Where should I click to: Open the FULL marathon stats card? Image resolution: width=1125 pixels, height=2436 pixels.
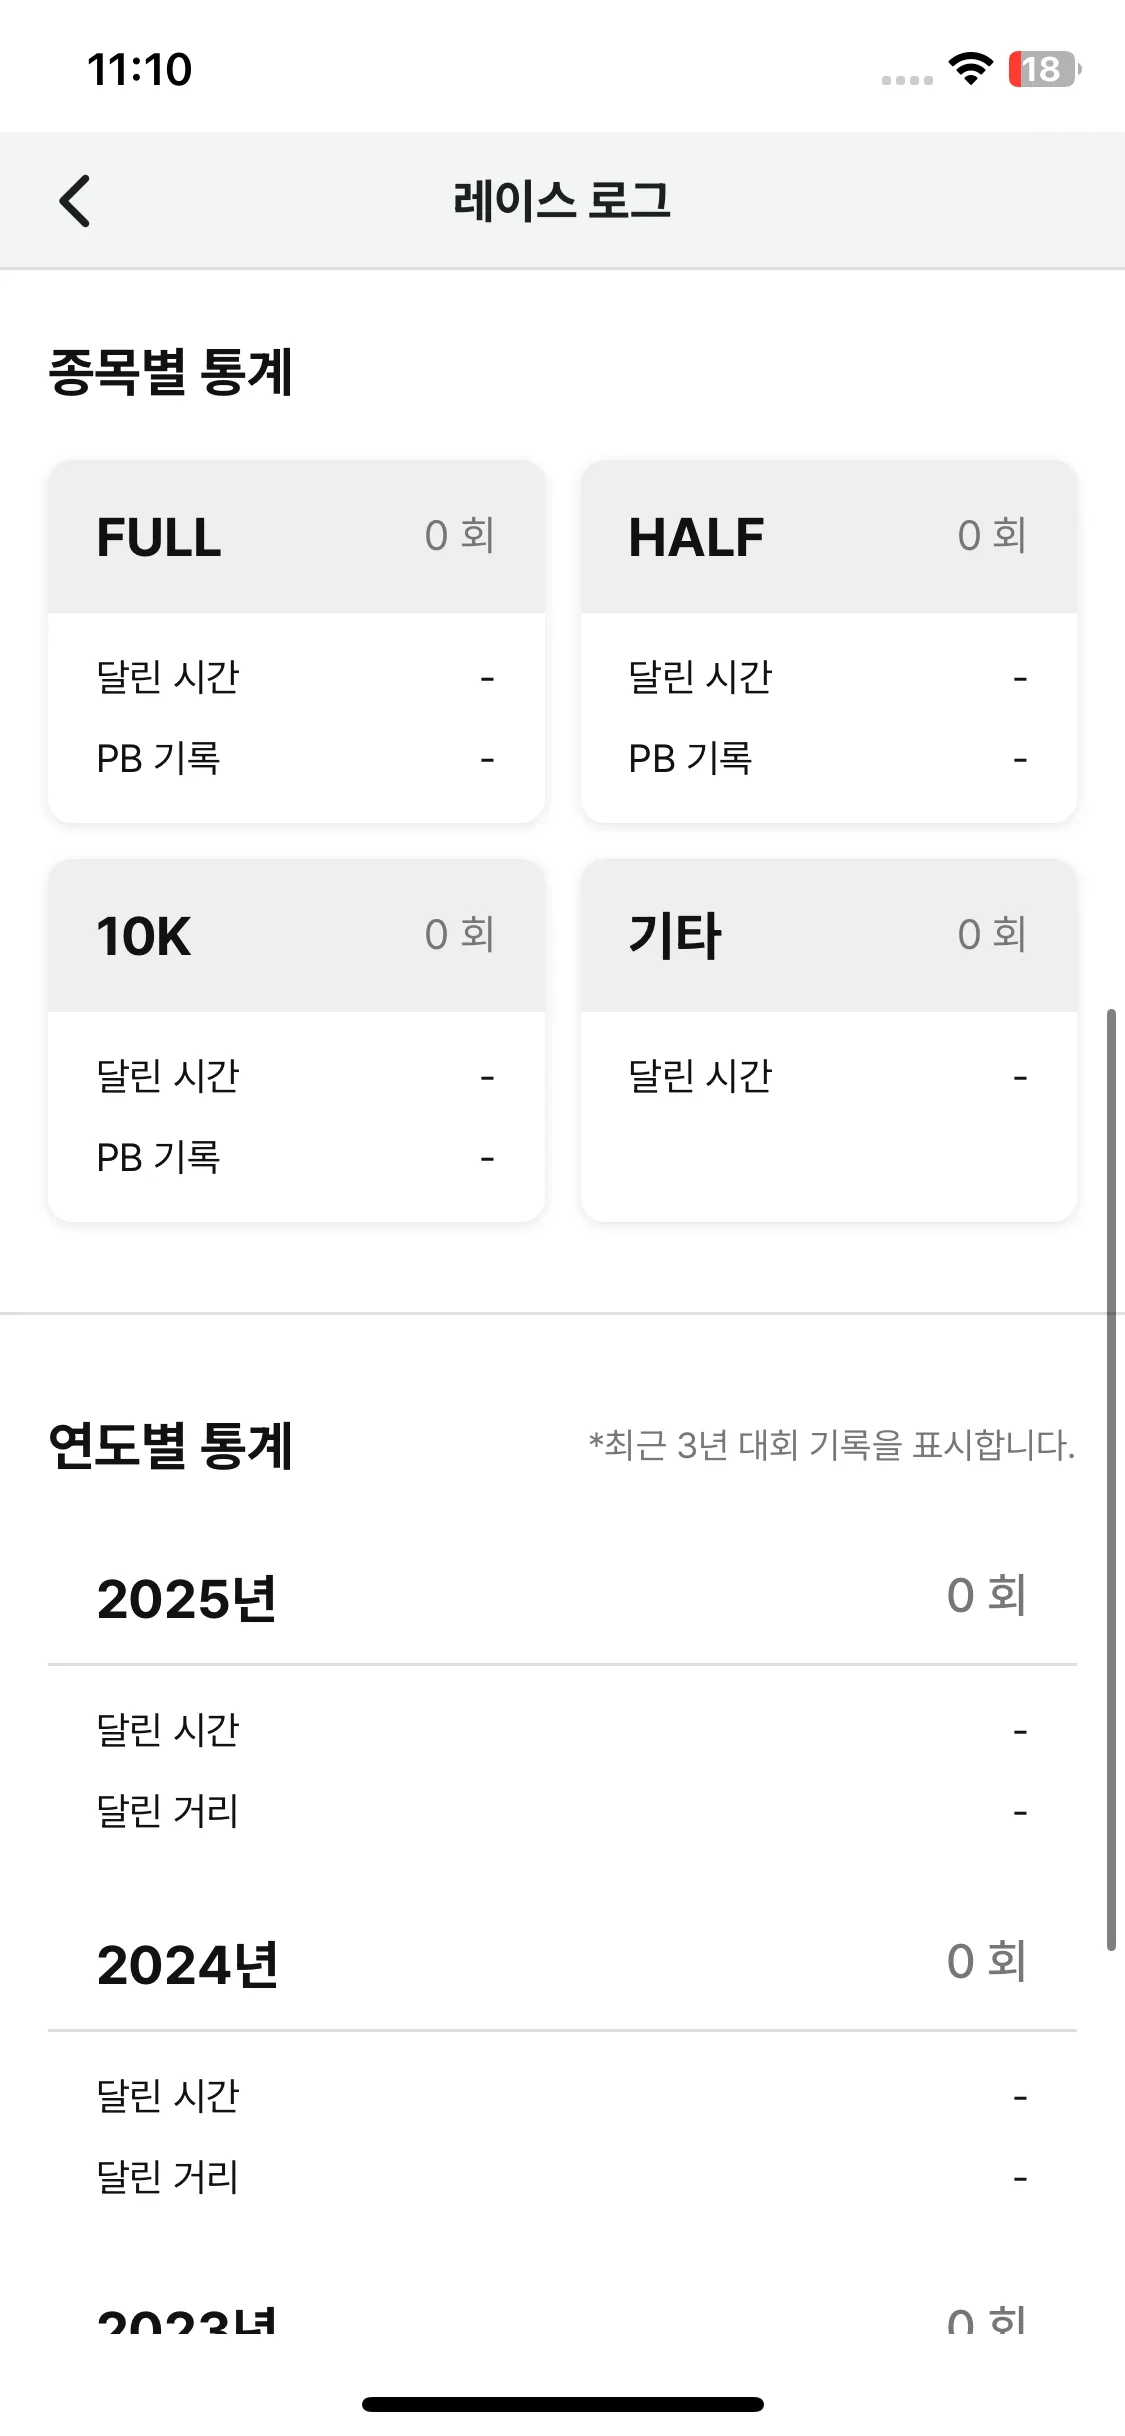(297, 641)
